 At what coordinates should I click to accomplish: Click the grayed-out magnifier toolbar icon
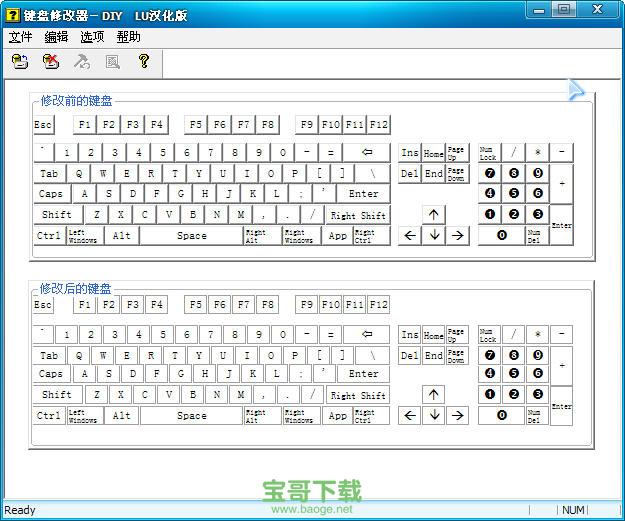pos(113,62)
